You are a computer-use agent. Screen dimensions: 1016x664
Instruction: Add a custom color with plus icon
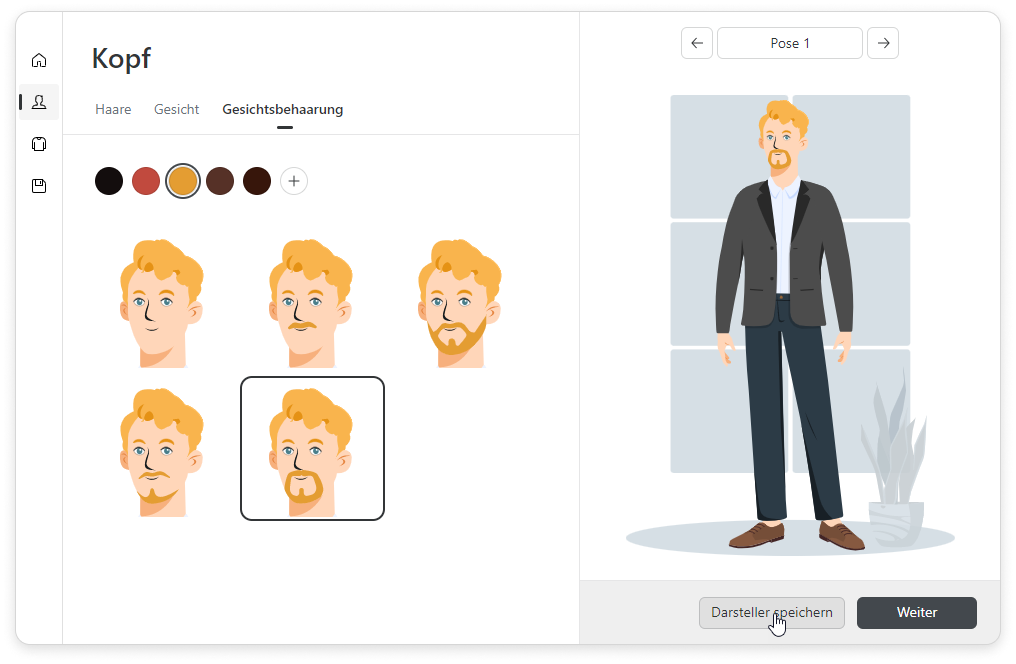click(293, 181)
